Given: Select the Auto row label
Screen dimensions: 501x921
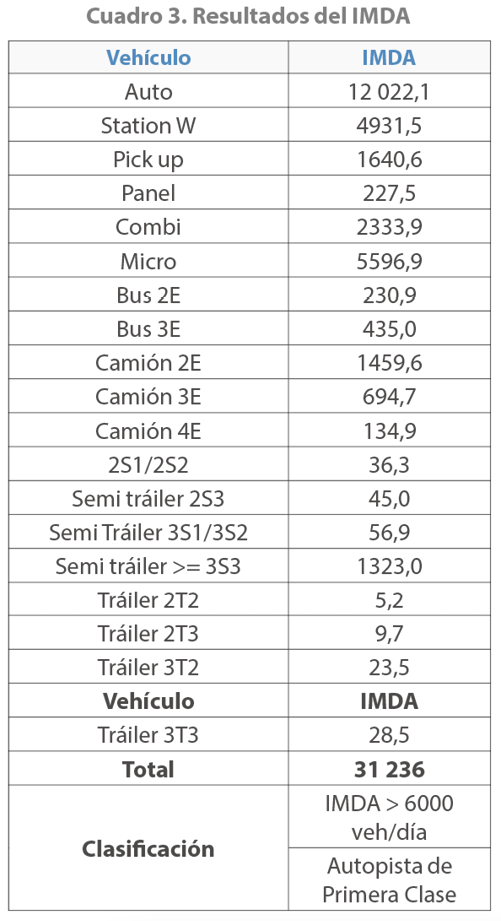Looking at the screenshot, I should pyautogui.click(x=148, y=91).
